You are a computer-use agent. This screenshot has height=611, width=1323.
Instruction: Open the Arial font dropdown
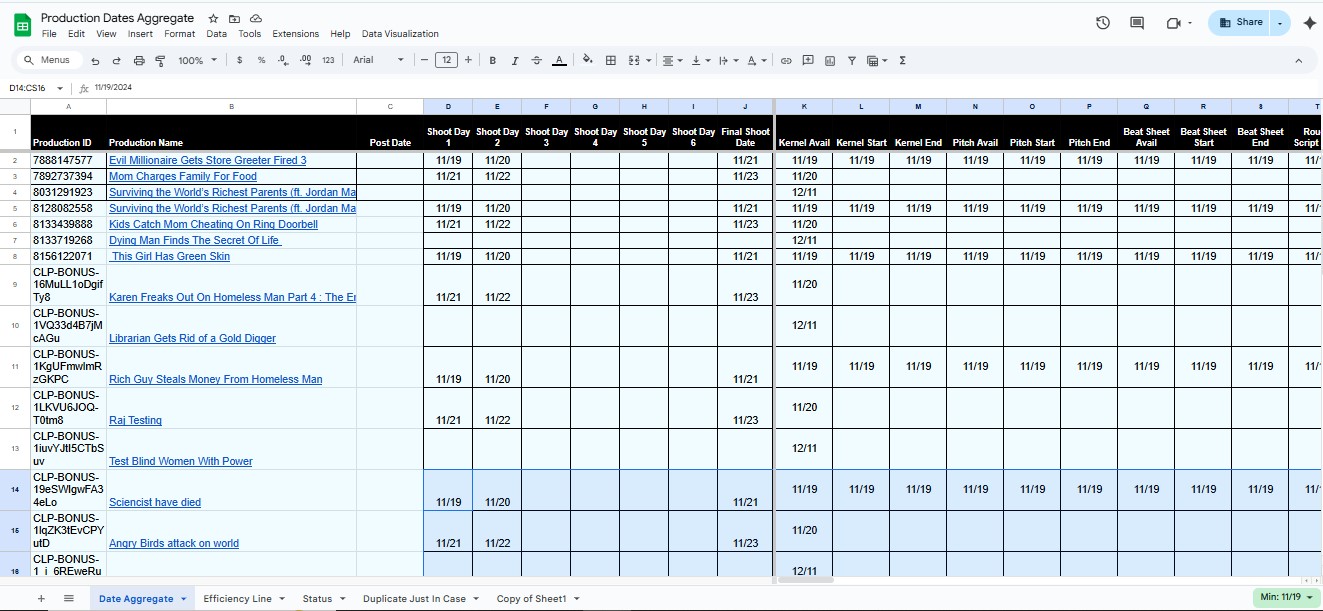click(378, 60)
